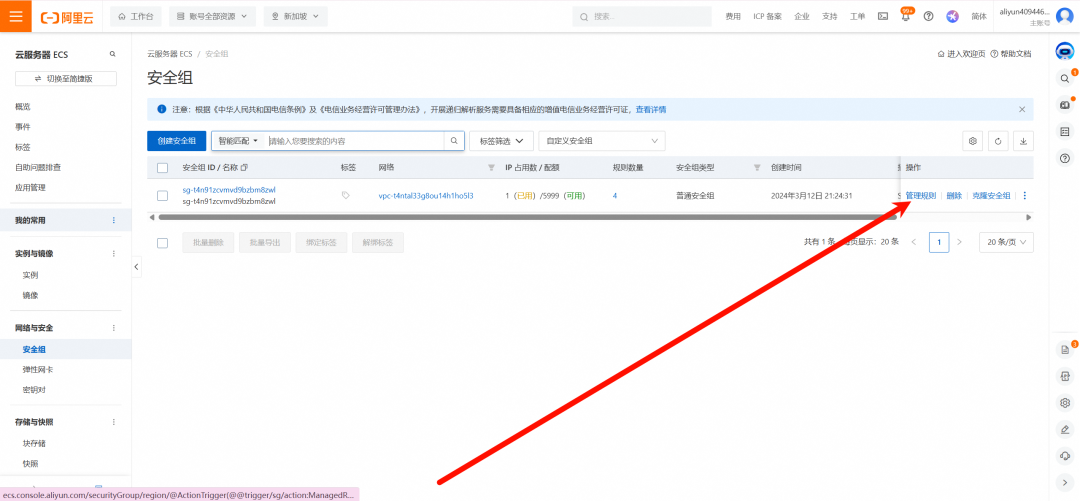Click 管理规则 for the security group

[x=921, y=196]
